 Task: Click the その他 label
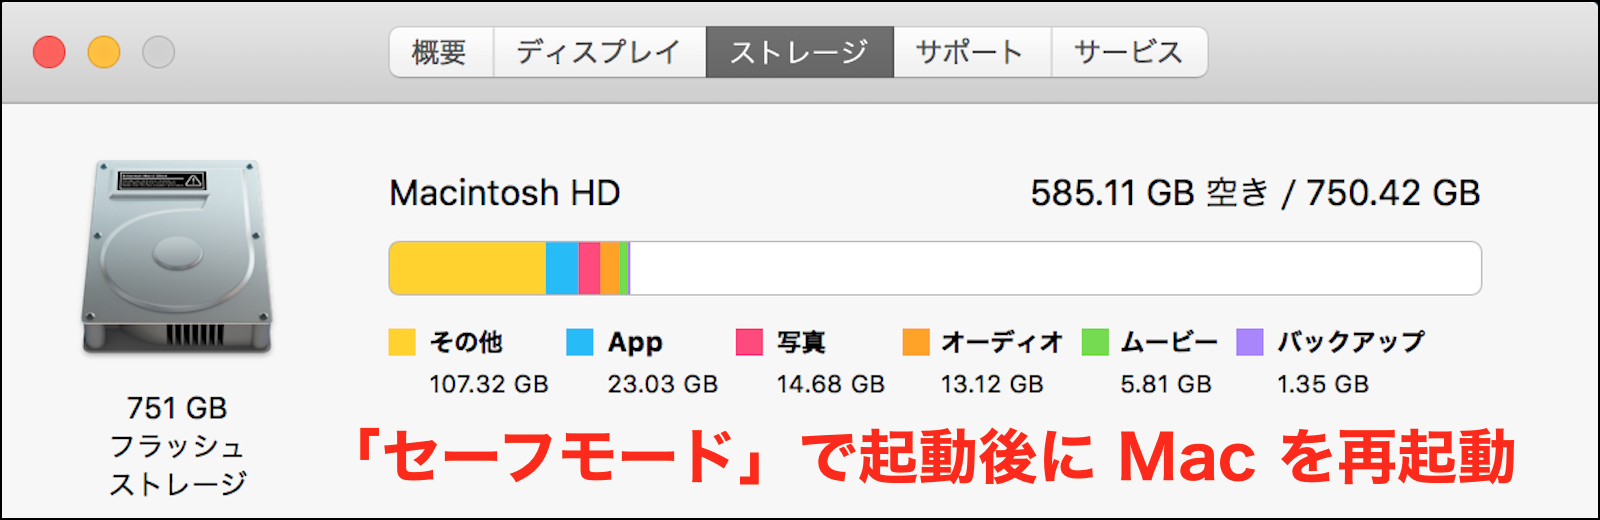[x=466, y=342]
